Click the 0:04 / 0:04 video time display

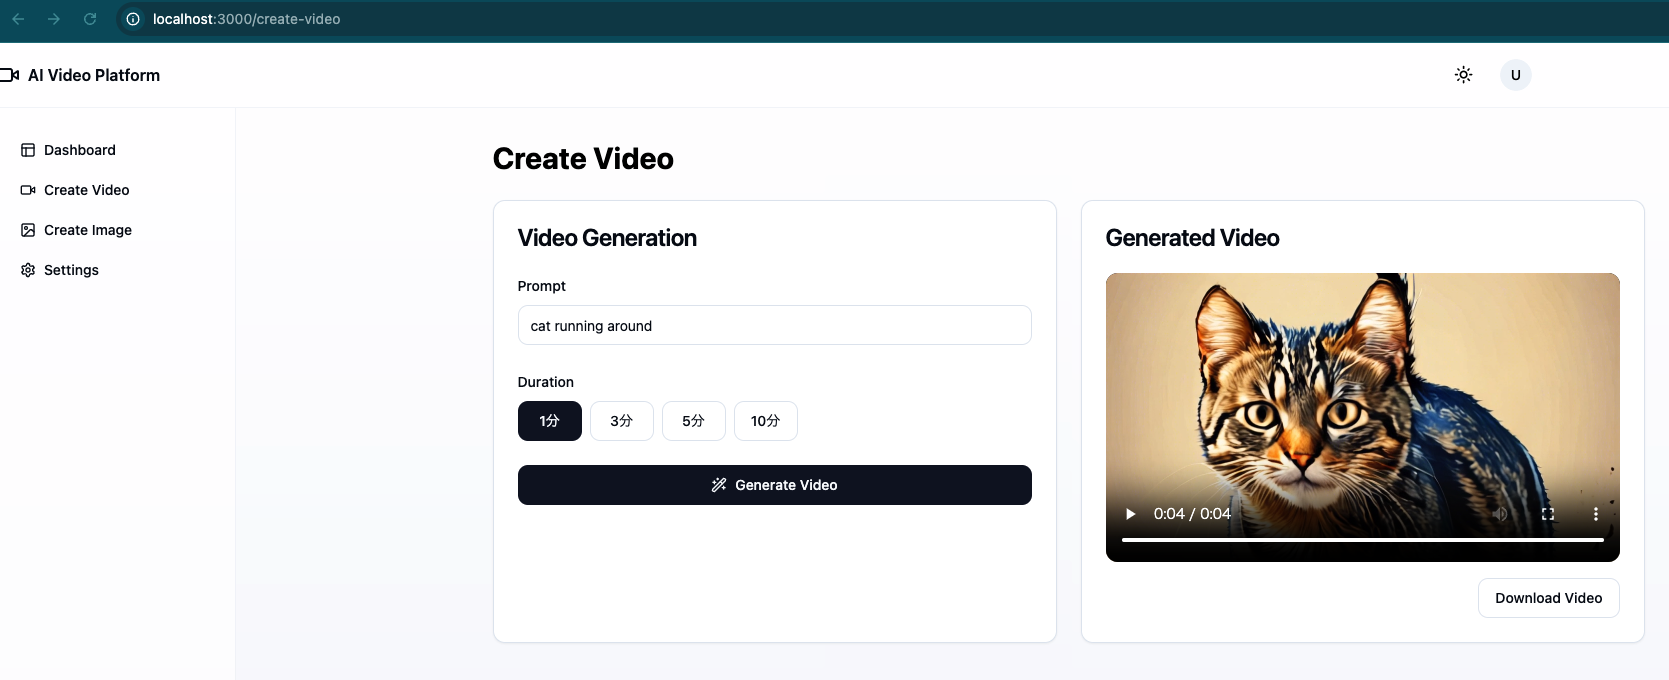point(1192,514)
